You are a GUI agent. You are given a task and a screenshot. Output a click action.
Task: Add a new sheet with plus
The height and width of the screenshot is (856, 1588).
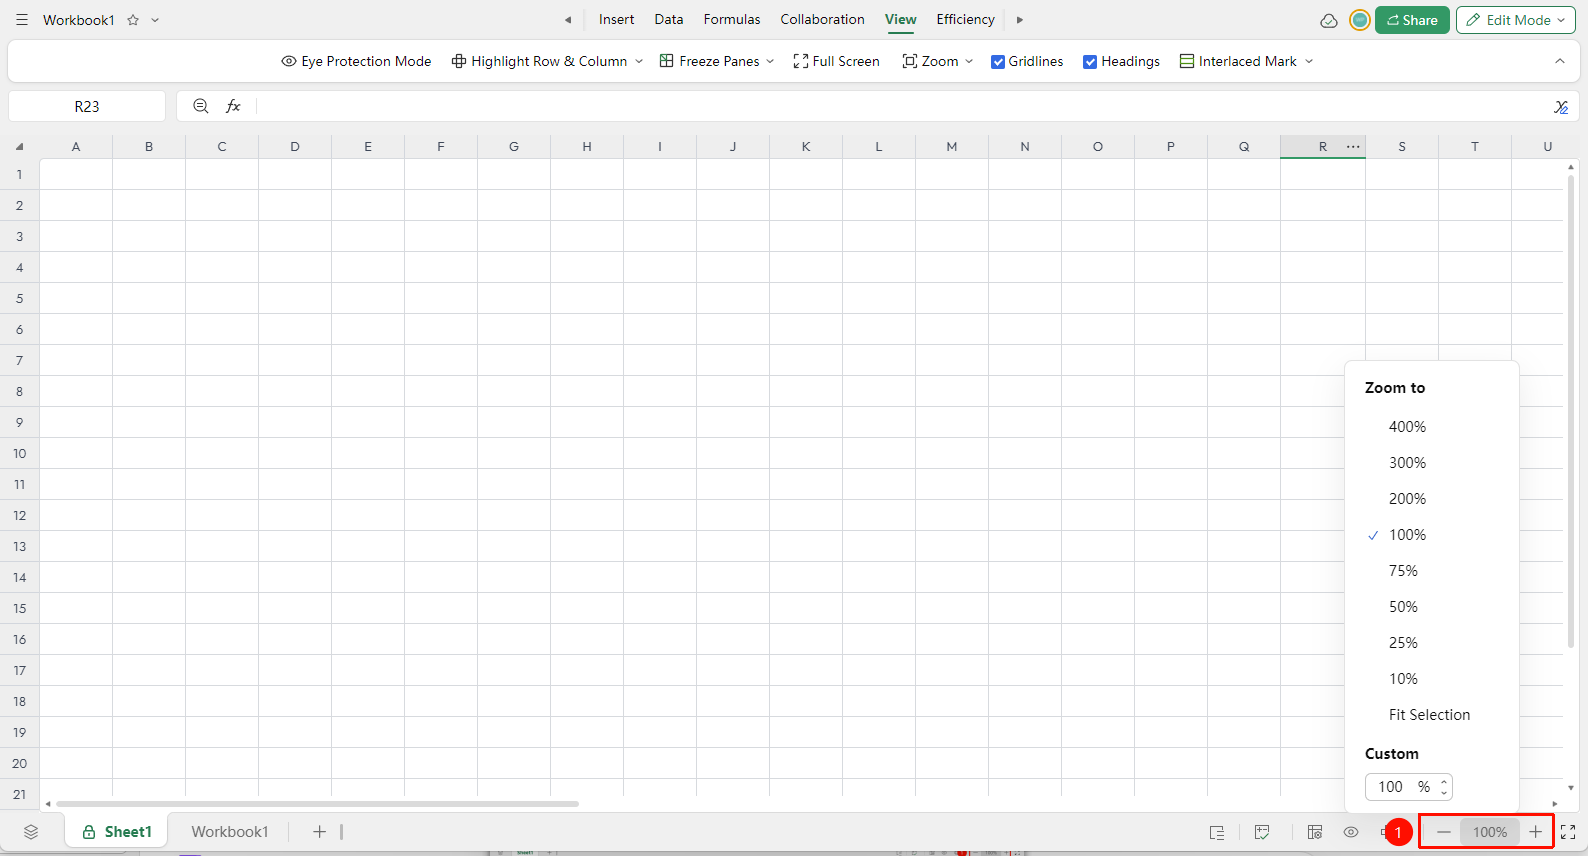coord(319,832)
